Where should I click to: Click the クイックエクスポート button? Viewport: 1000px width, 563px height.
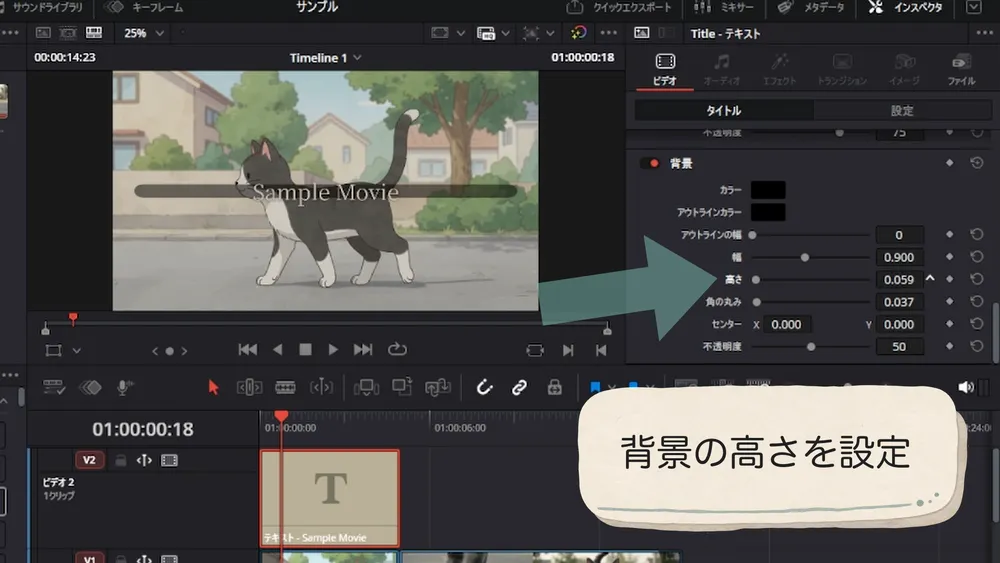click(x=619, y=8)
